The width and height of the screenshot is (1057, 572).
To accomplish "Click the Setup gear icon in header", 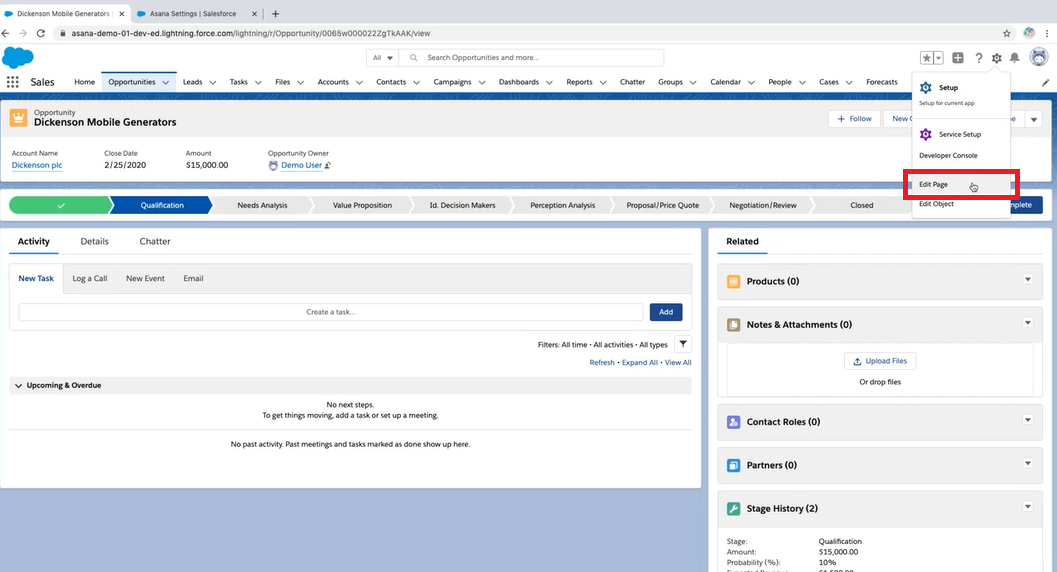I will tap(996, 58).
